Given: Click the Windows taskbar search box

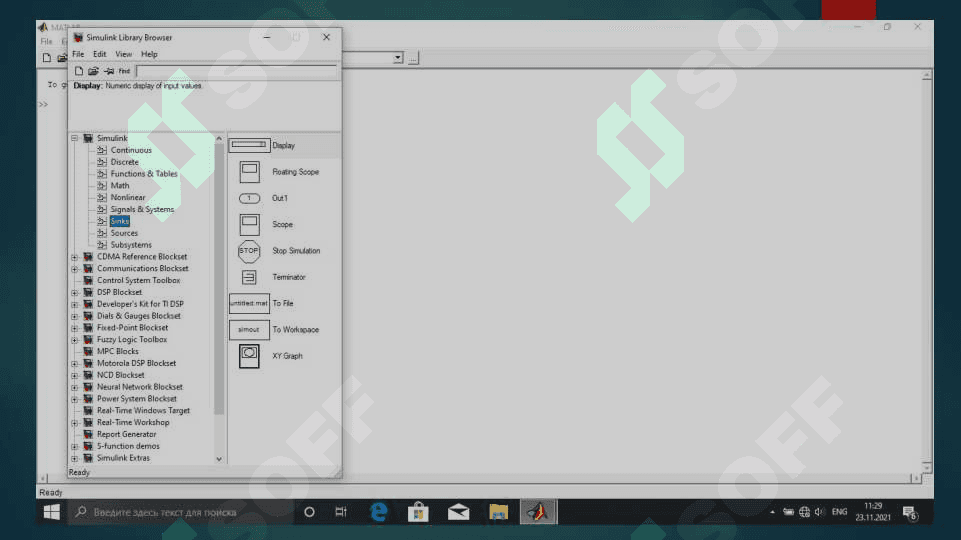Looking at the screenshot, I should (x=181, y=512).
